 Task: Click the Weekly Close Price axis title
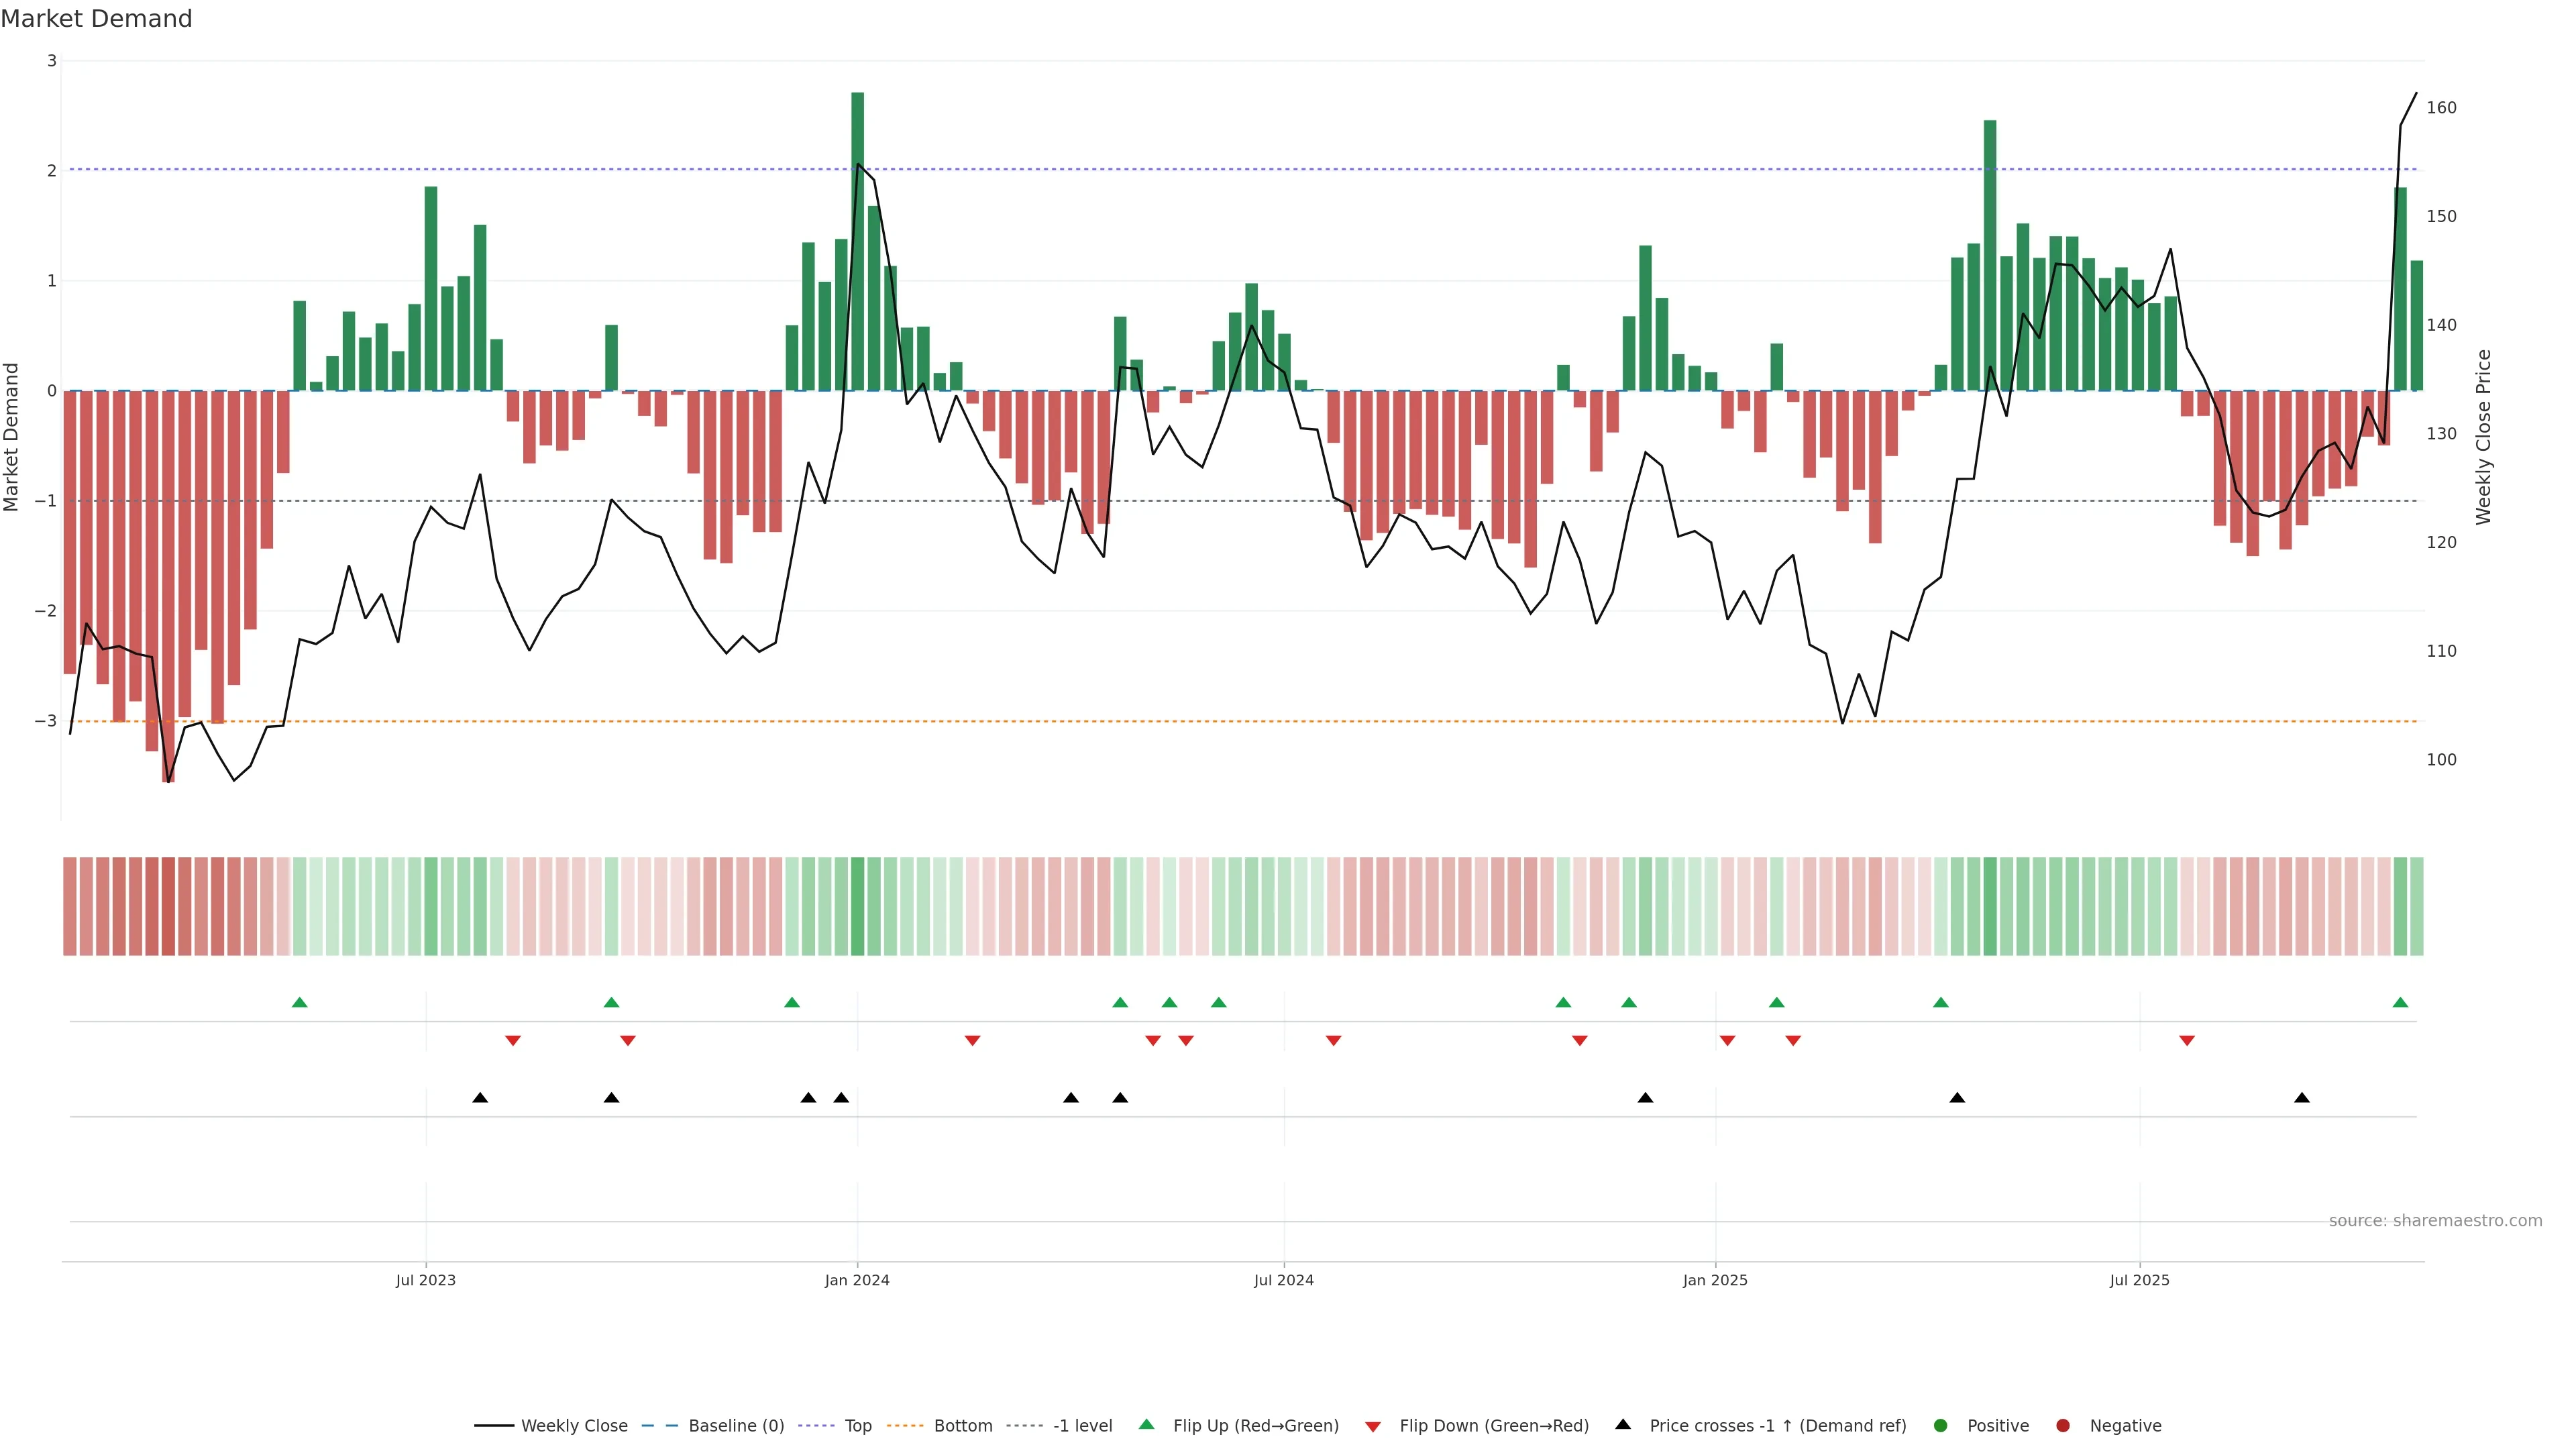click(2483, 437)
